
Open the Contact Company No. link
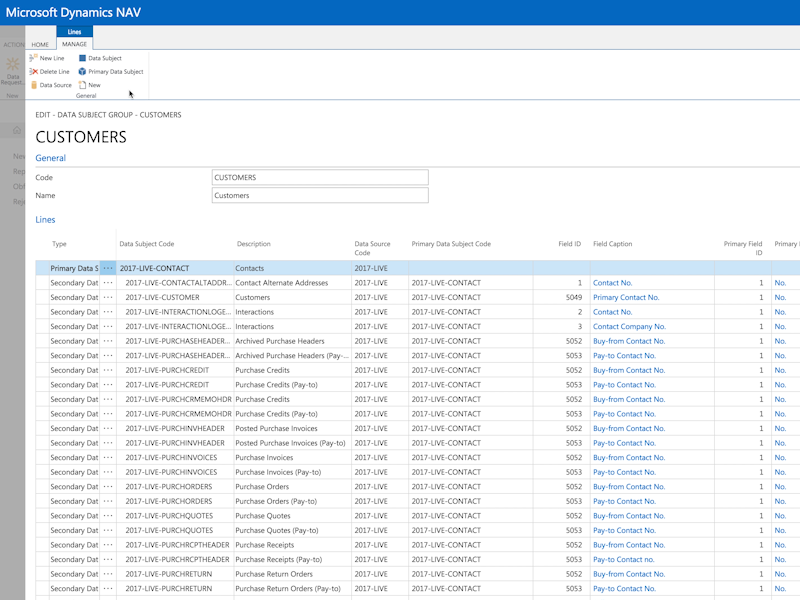tap(629, 326)
